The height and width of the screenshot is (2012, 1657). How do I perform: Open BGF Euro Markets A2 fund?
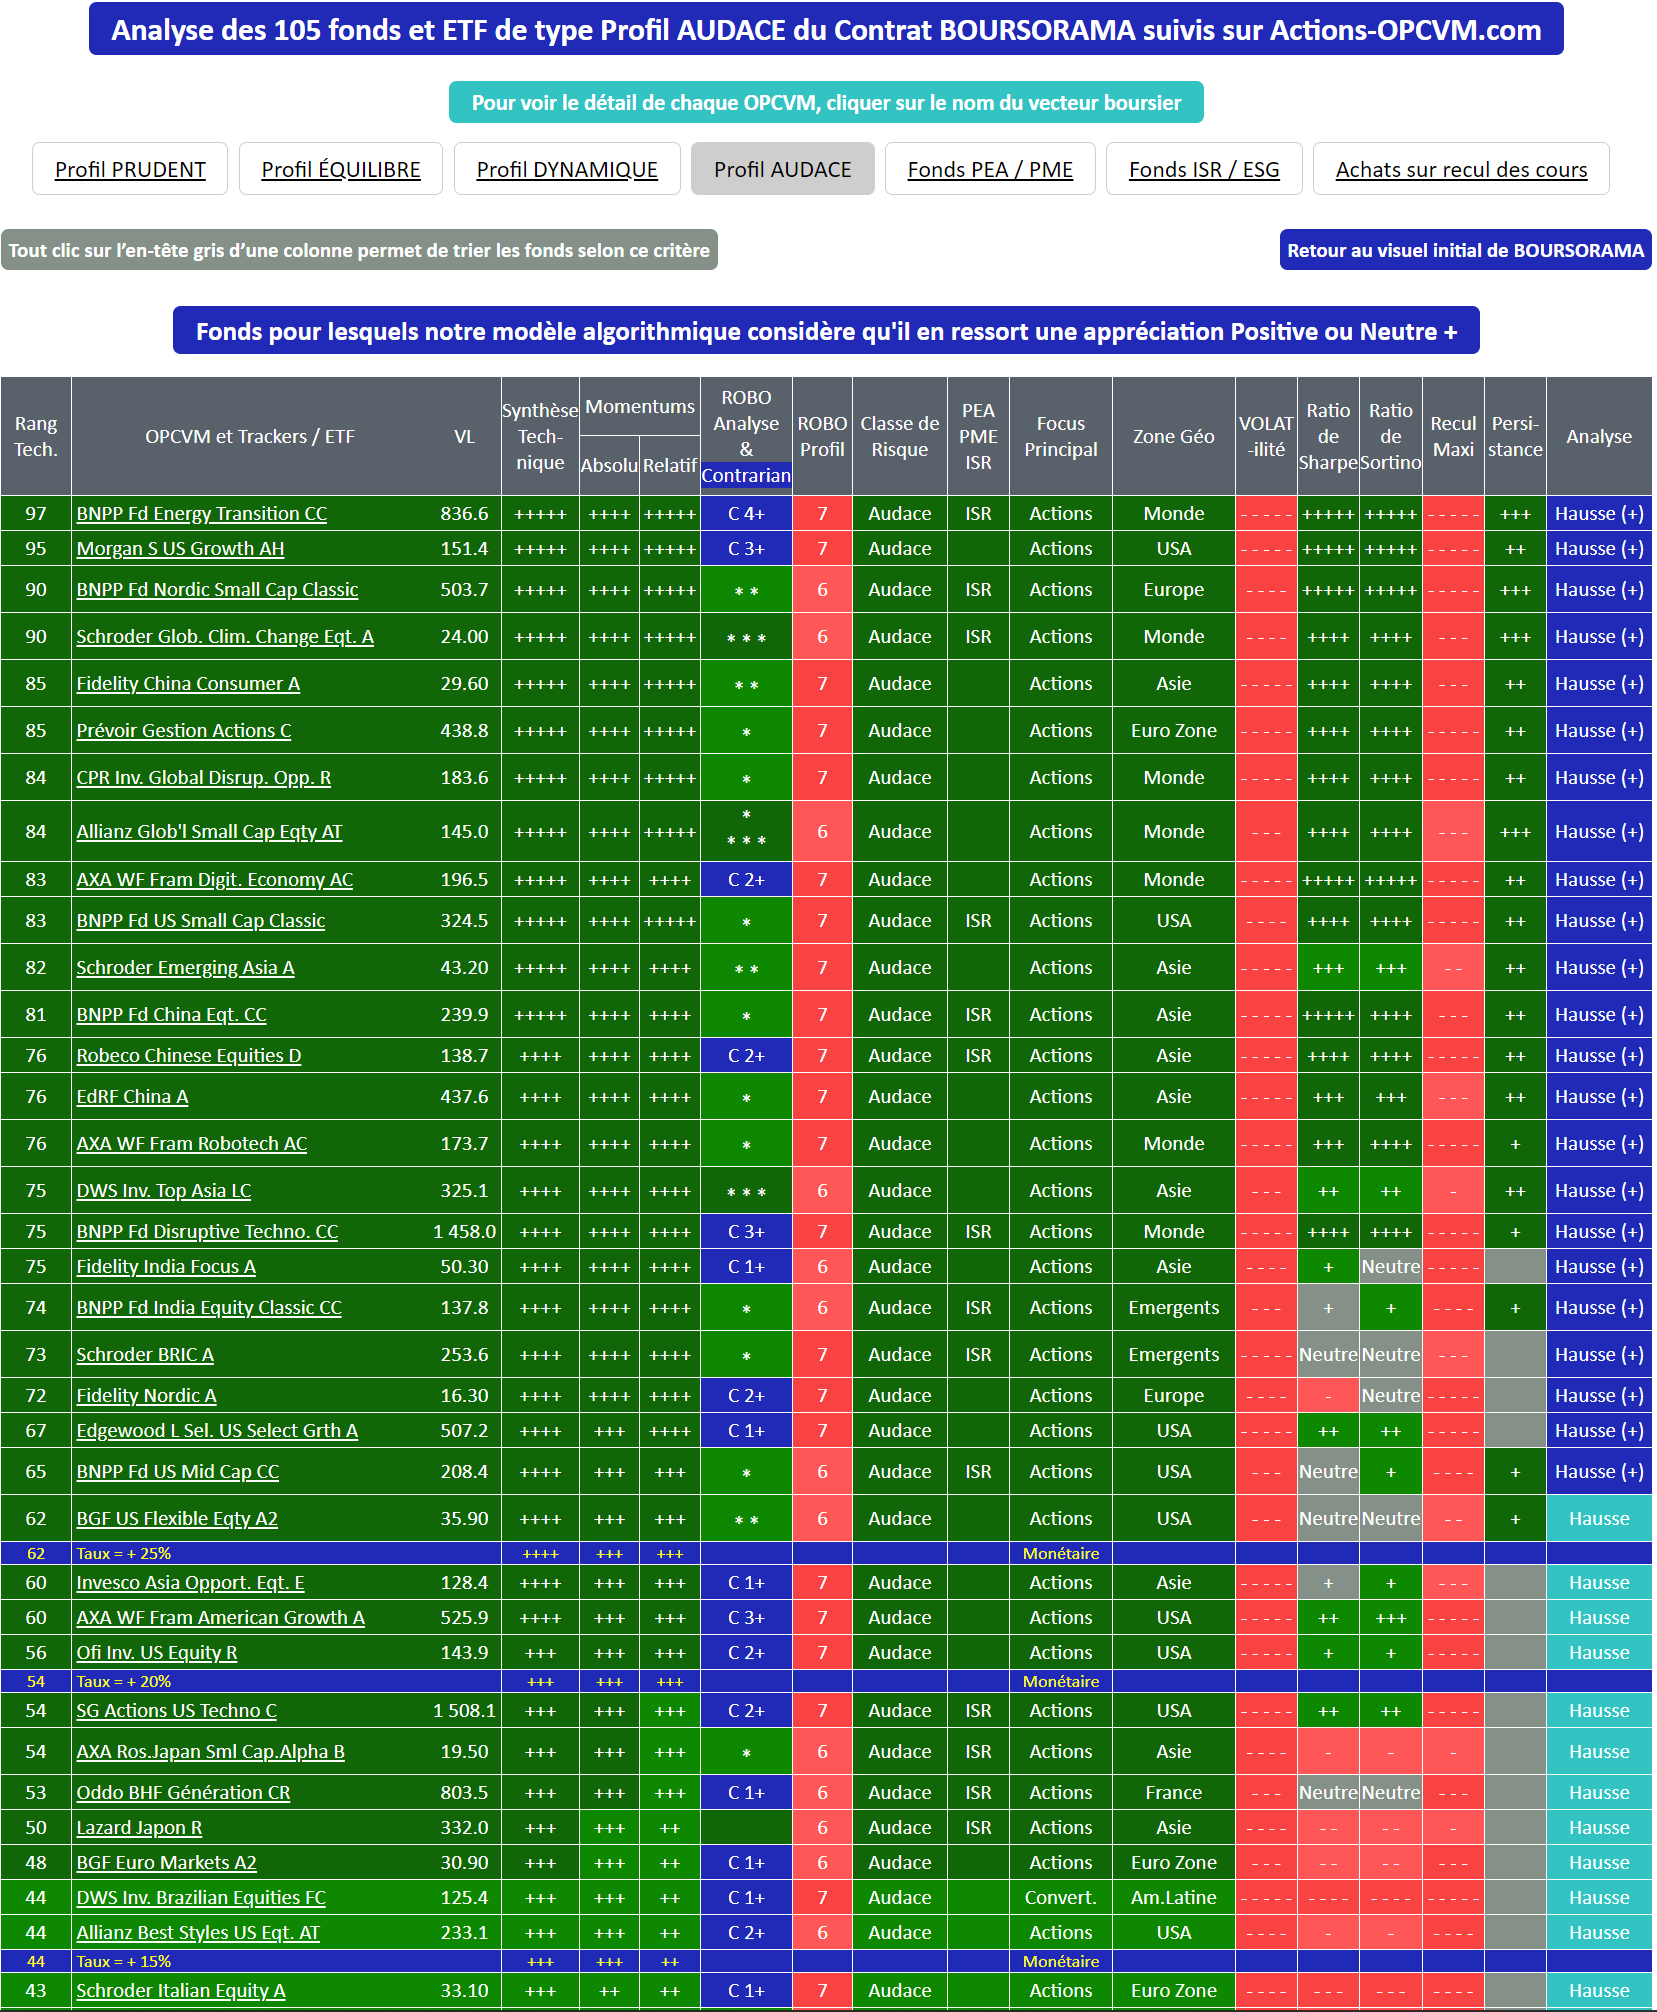[x=167, y=1863]
